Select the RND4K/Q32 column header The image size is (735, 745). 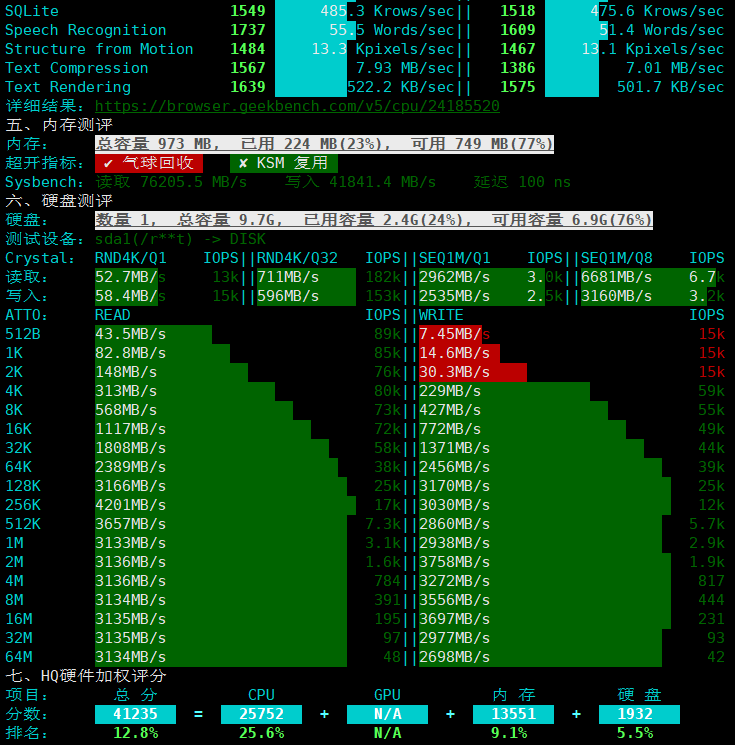[297, 258]
